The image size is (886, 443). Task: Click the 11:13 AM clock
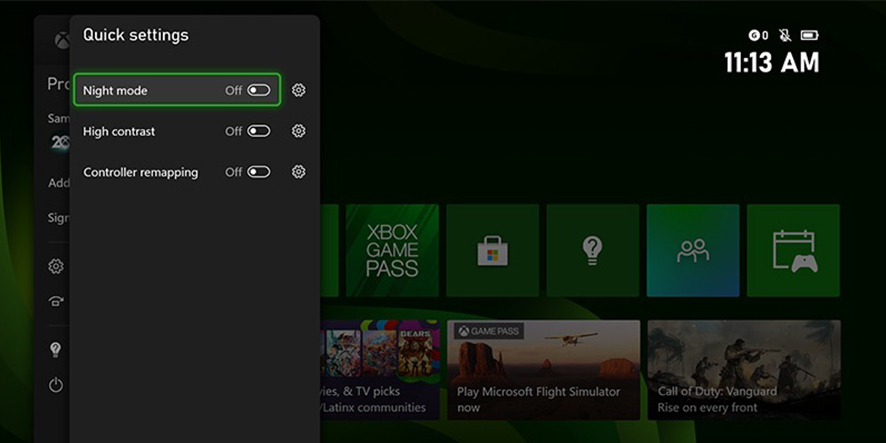(x=772, y=63)
